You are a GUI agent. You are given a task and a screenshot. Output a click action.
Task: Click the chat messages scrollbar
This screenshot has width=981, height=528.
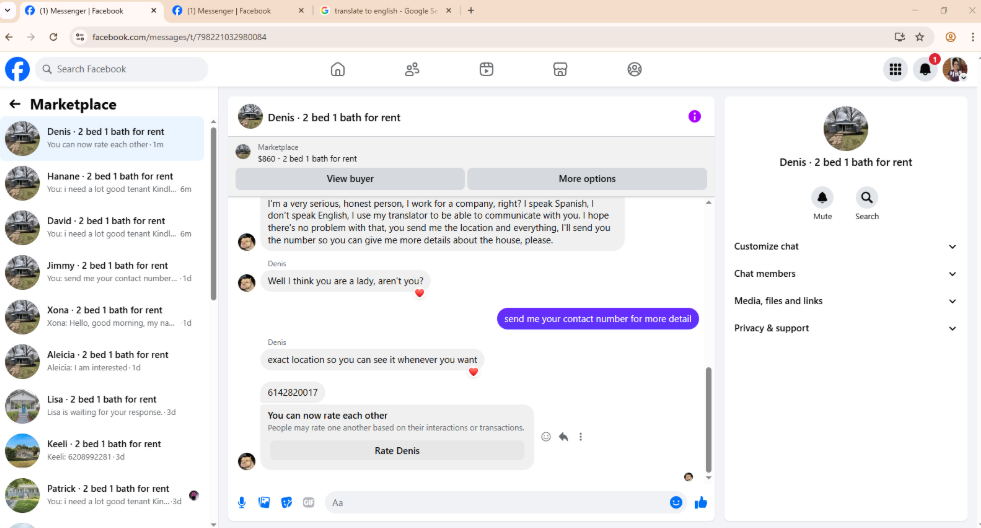point(708,419)
